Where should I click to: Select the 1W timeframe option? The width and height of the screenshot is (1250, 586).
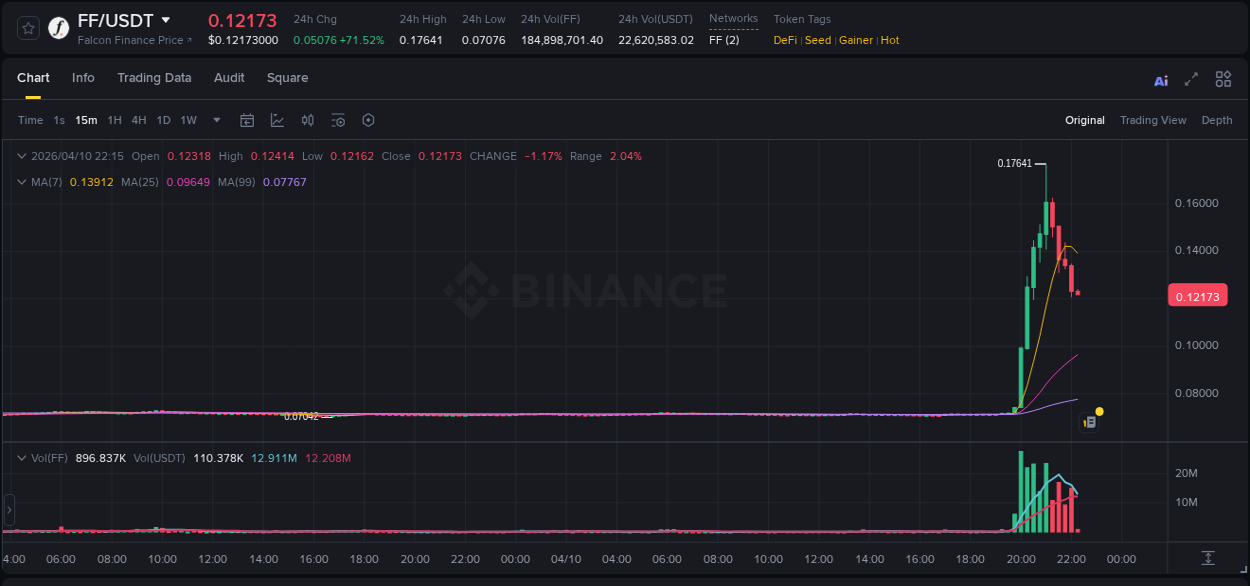tap(187, 119)
